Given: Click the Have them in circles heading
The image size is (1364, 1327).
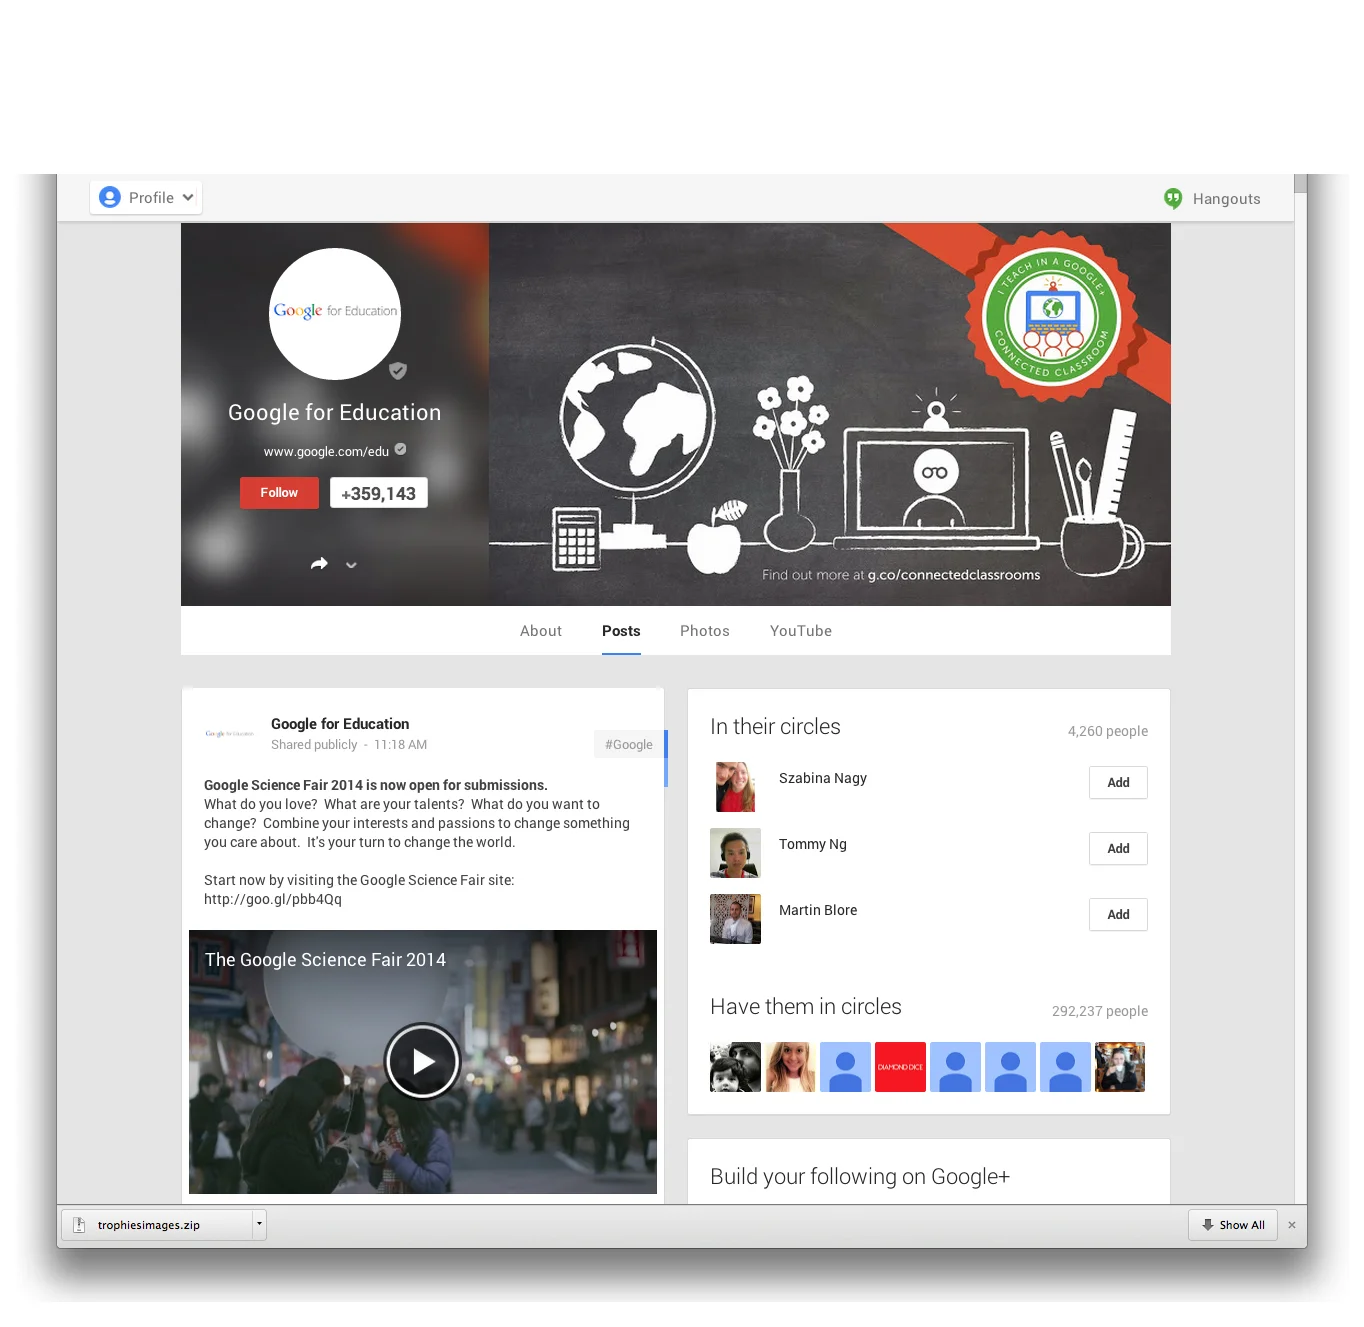Looking at the screenshot, I should pyautogui.click(x=806, y=1007).
